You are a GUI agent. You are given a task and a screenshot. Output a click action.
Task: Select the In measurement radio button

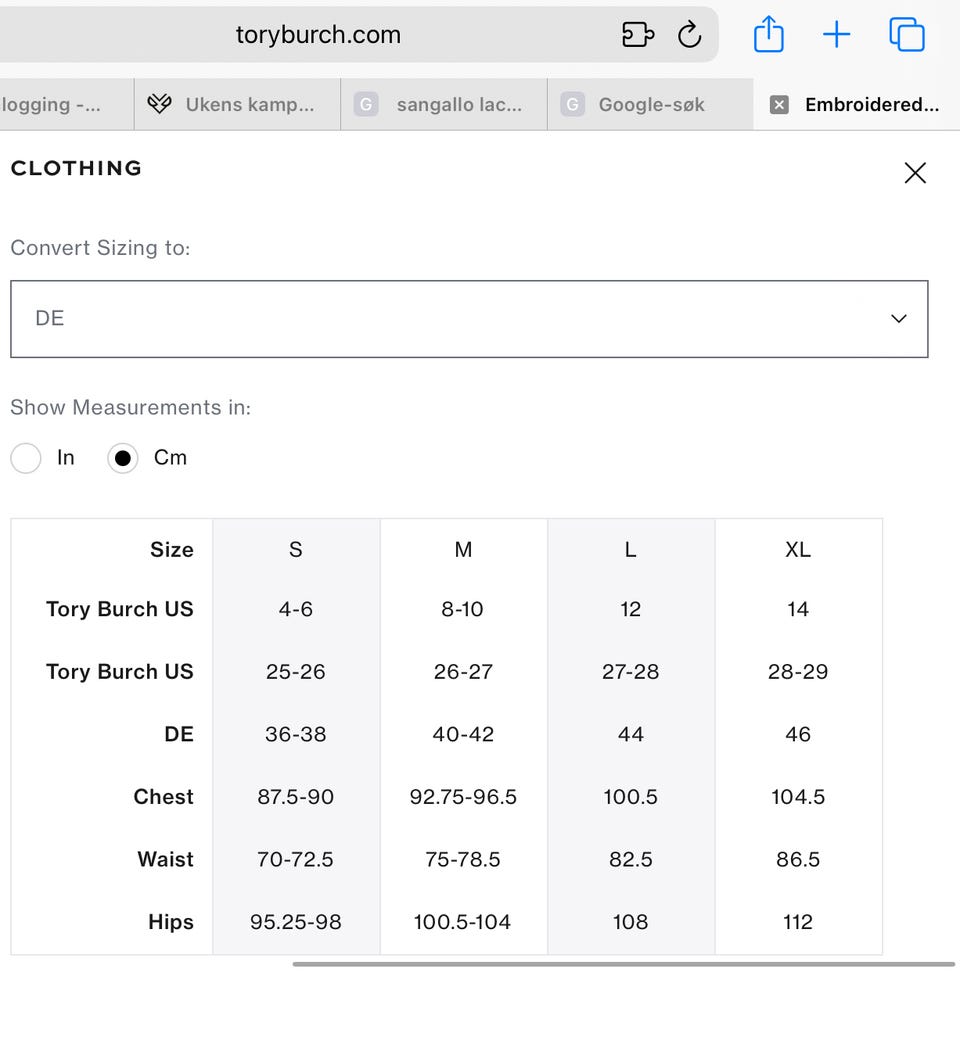(26, 459)
